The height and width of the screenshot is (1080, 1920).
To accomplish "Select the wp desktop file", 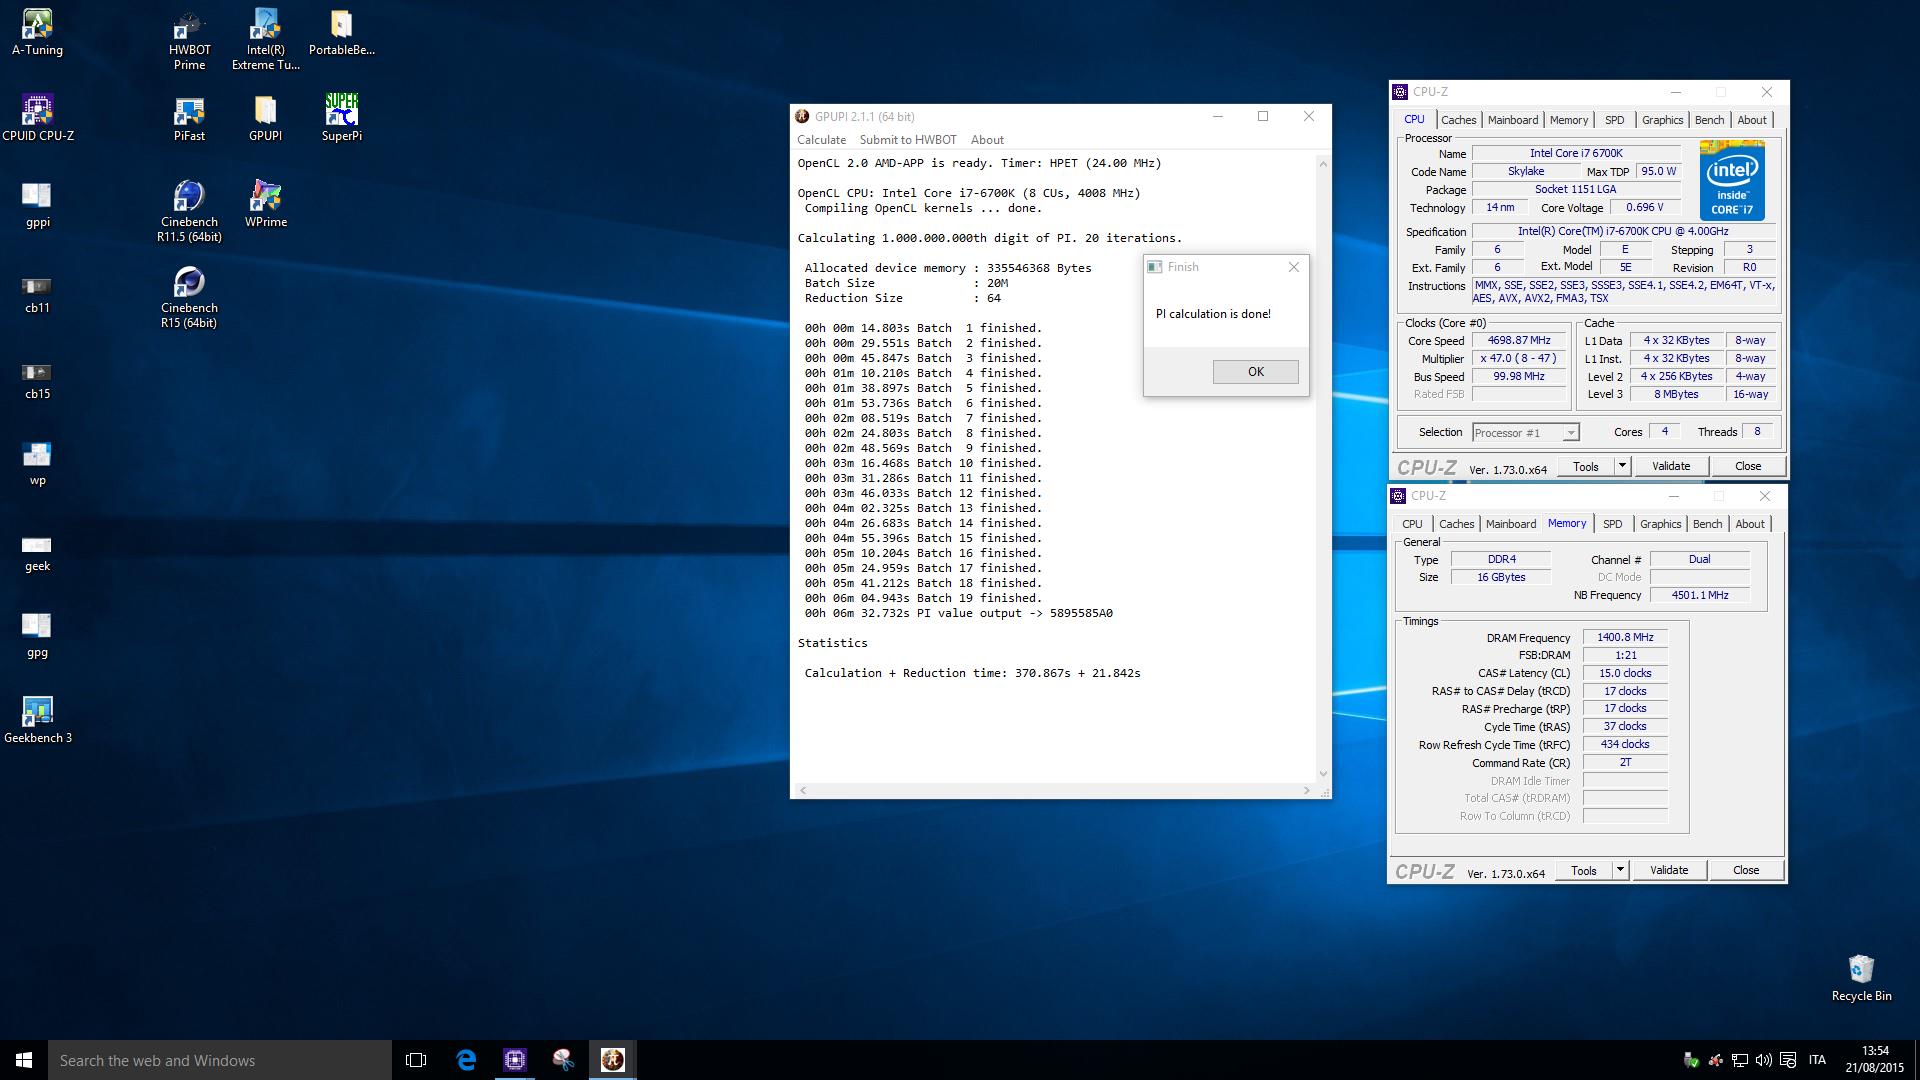I will click(x=37, y=464).
